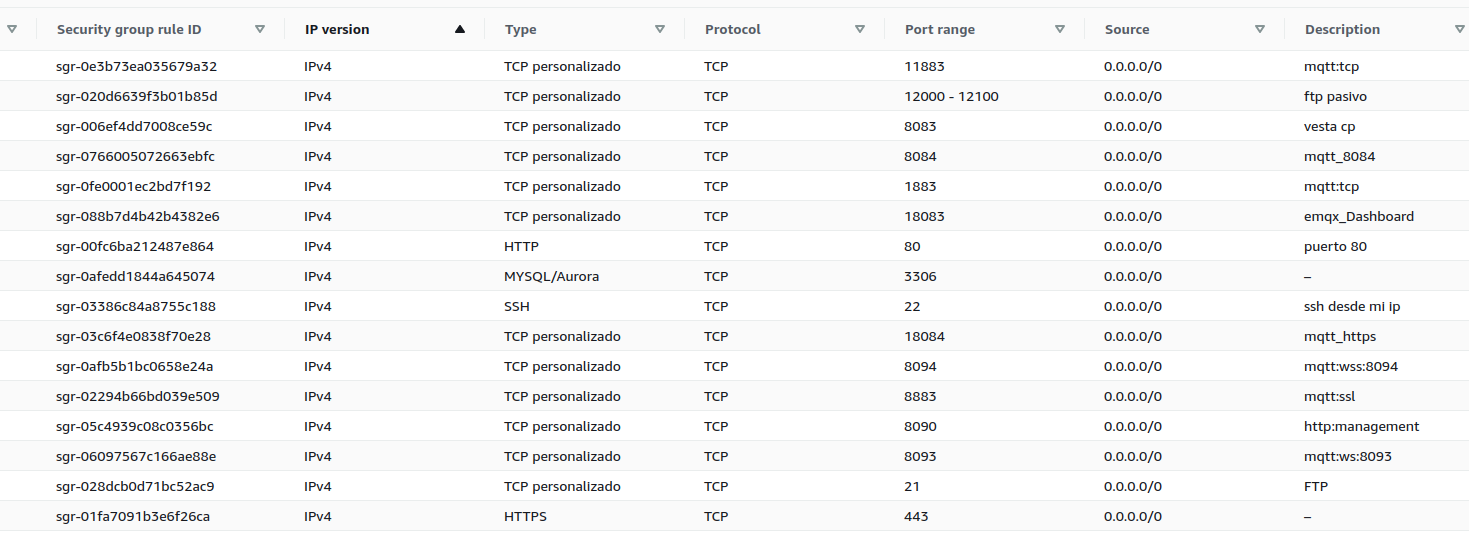Image resolution: width=1469 pixels, height=535 pixels.
Task: Click the Description column filter triangle
Action: click(x=1460, y=29)
